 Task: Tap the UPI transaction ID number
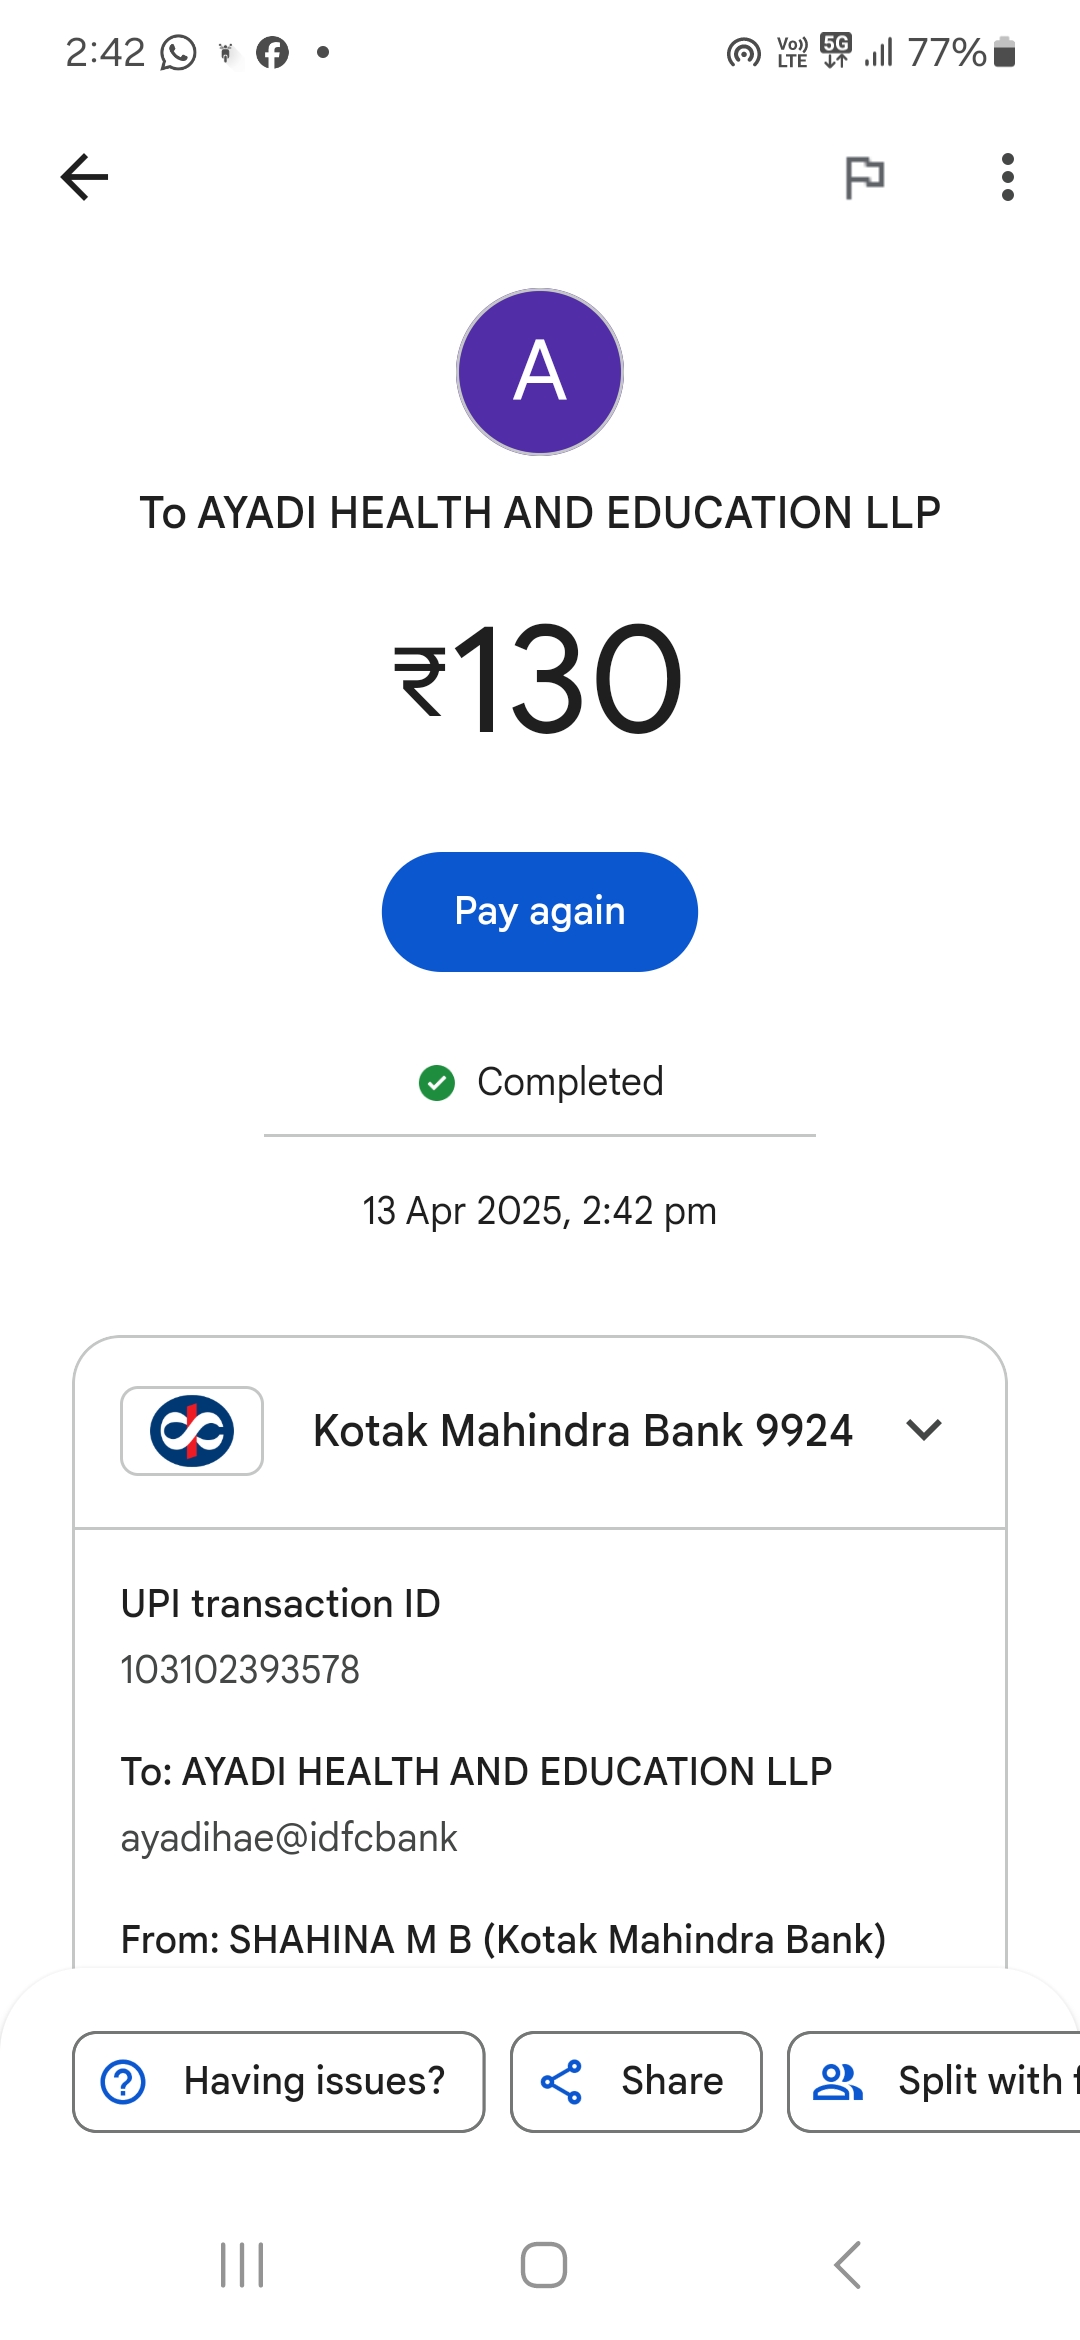240,1670
